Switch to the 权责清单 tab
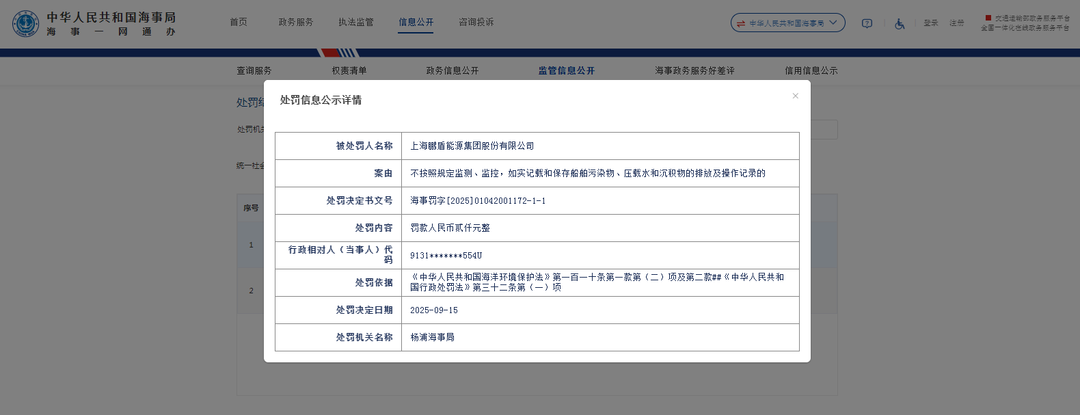 pyautogui.click(x=349, y=71)
